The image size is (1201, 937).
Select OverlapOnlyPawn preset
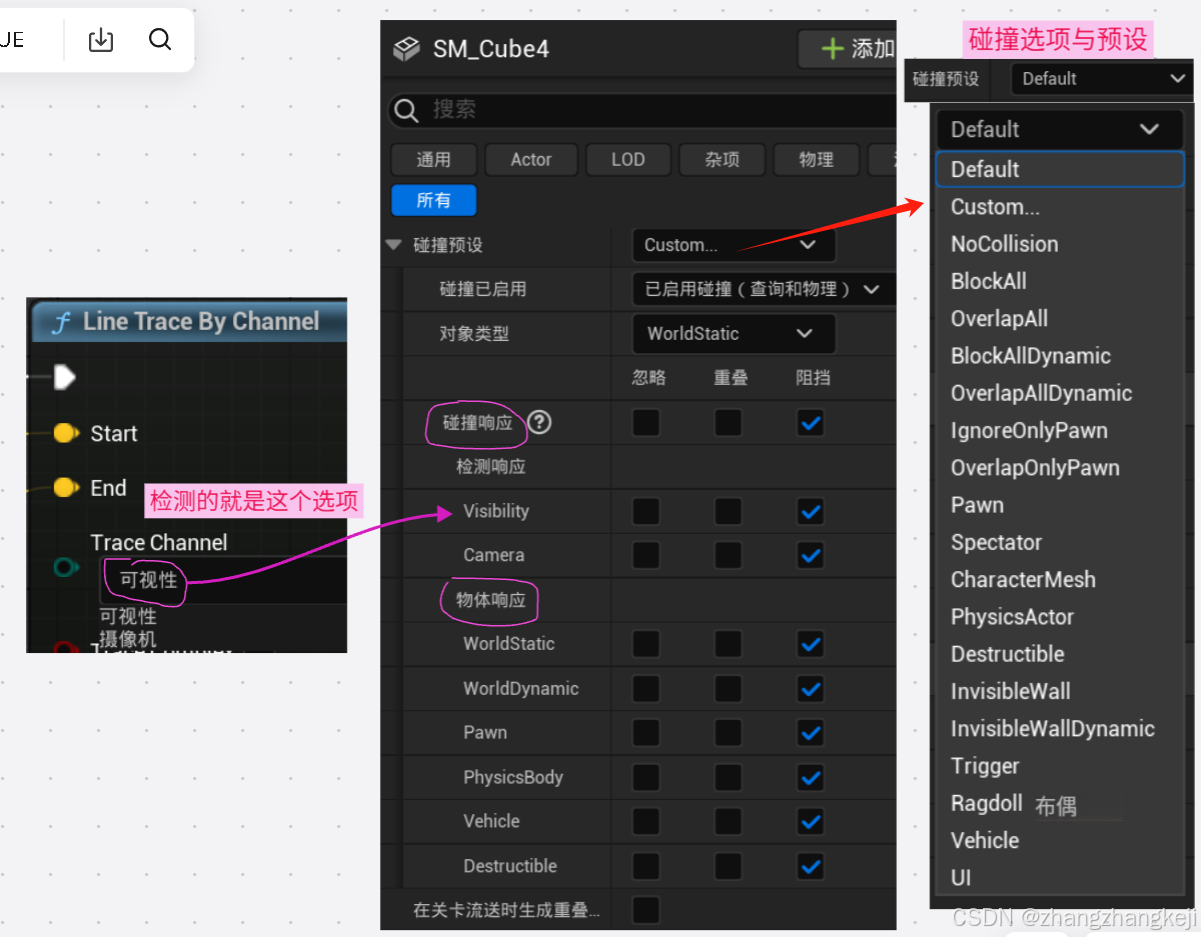tap(1060, 468)
